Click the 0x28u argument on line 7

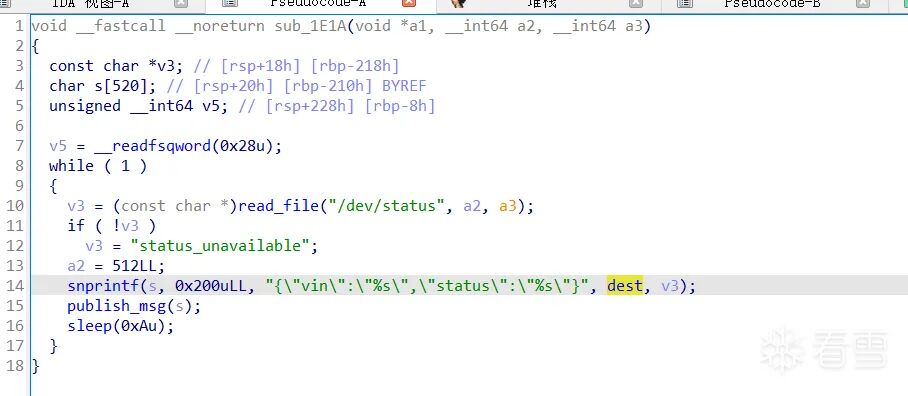point(243,146)
